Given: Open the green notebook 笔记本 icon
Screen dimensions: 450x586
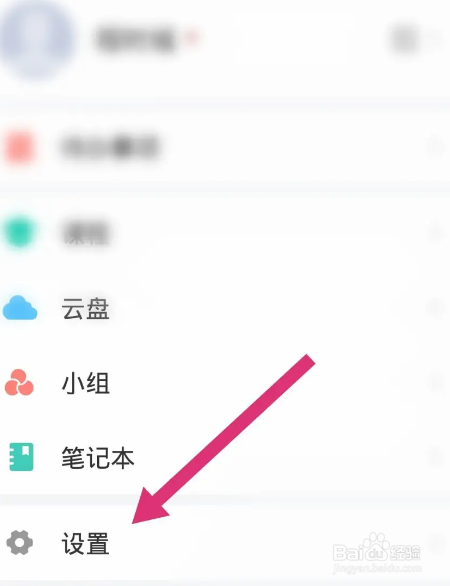Looking at the screenshot, I should pos(21,457).
